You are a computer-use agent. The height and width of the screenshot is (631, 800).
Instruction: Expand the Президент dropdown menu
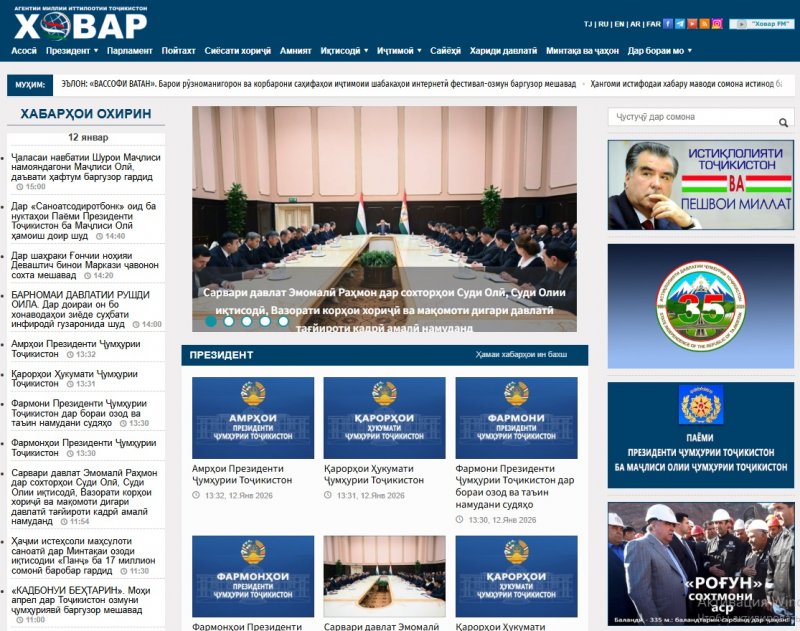tap(72, 50)
